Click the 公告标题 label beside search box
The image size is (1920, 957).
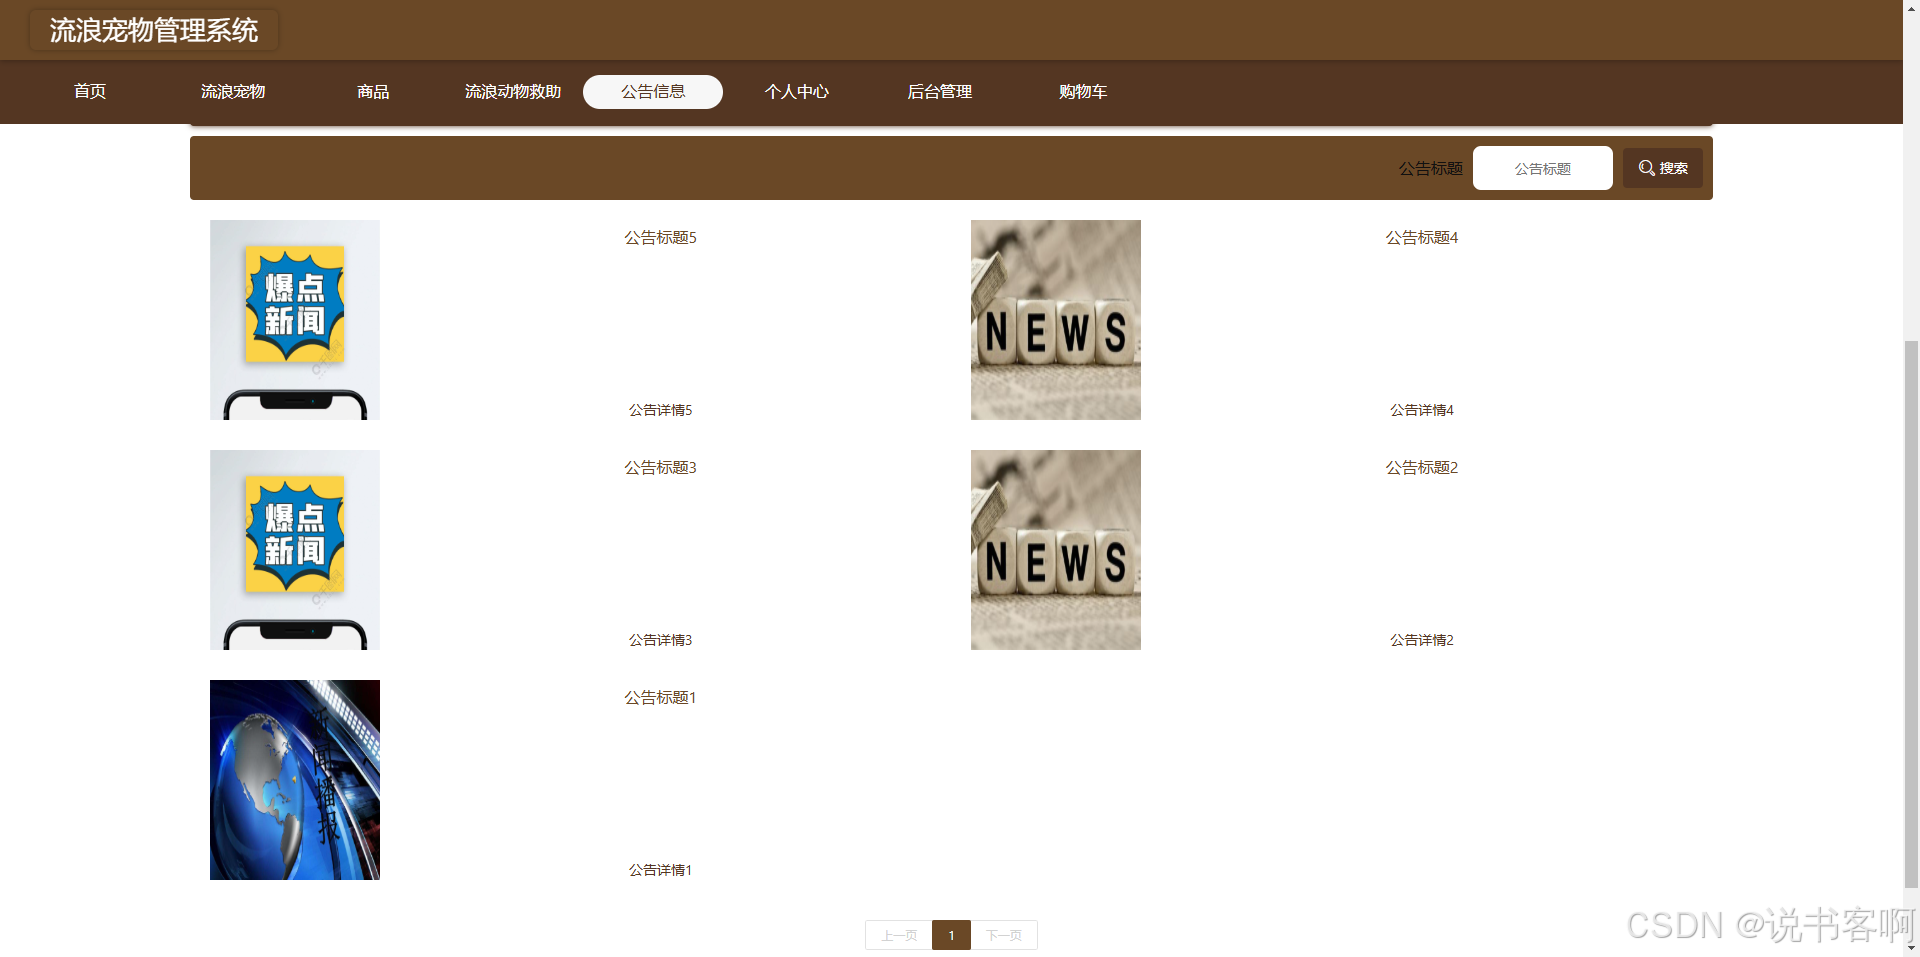click(1430, 169)
